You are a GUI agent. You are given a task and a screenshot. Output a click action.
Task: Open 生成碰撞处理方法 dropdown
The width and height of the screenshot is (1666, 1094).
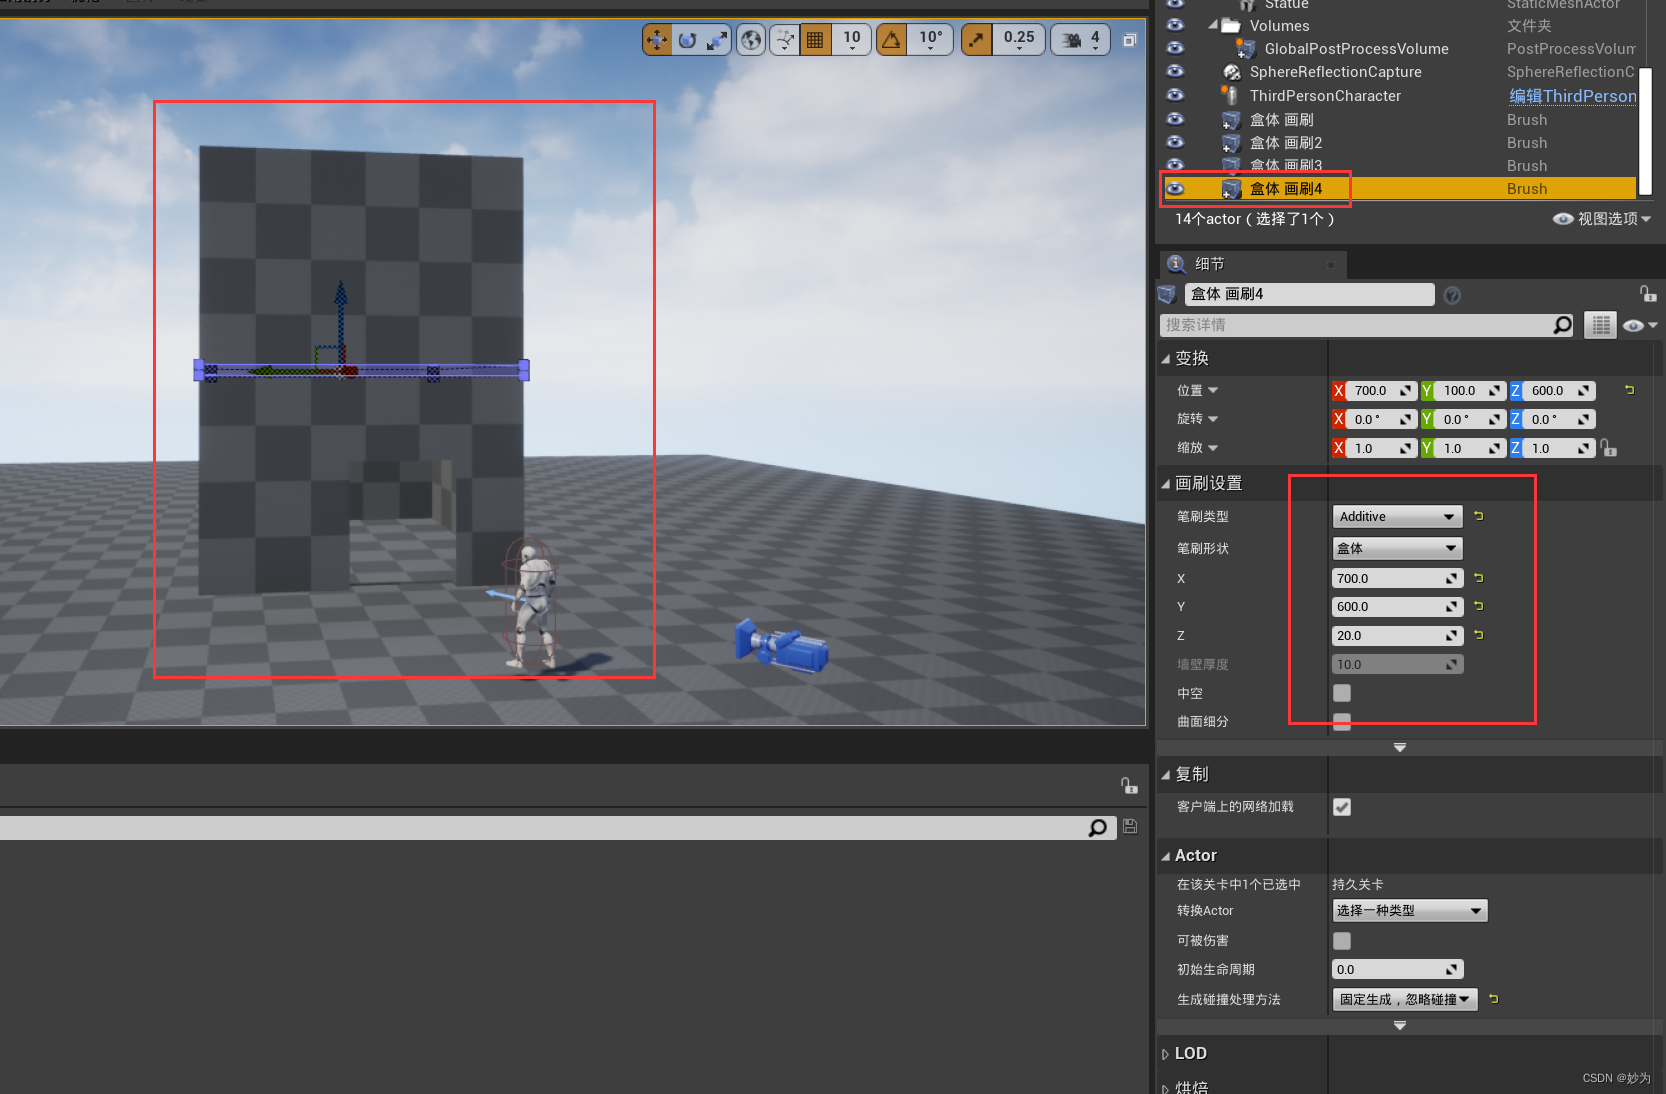click(1405, 999)
